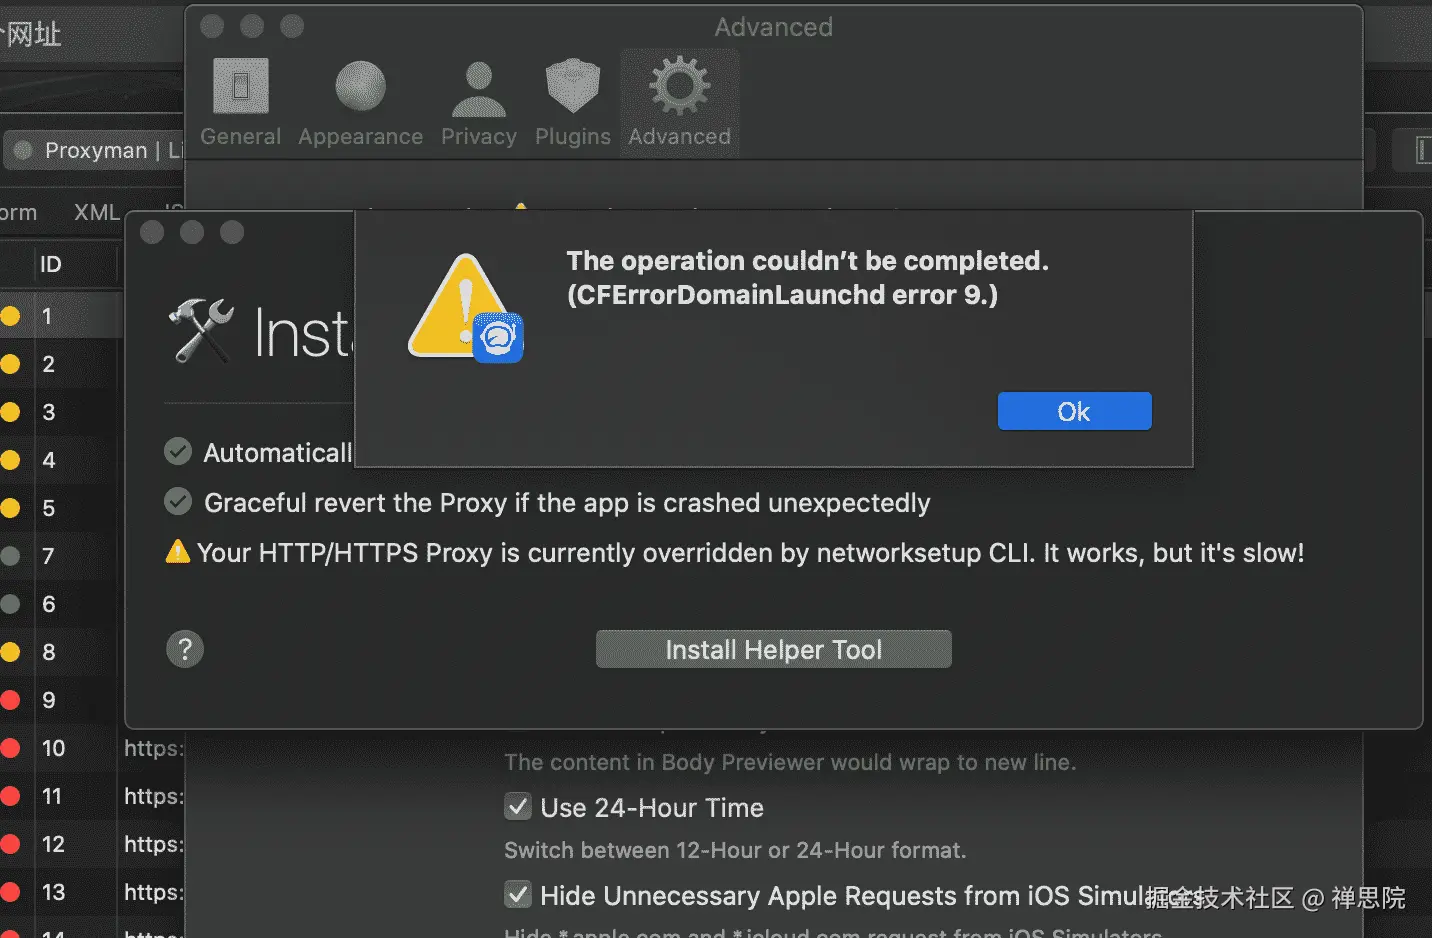Select request row number 12

coord(53,844)
